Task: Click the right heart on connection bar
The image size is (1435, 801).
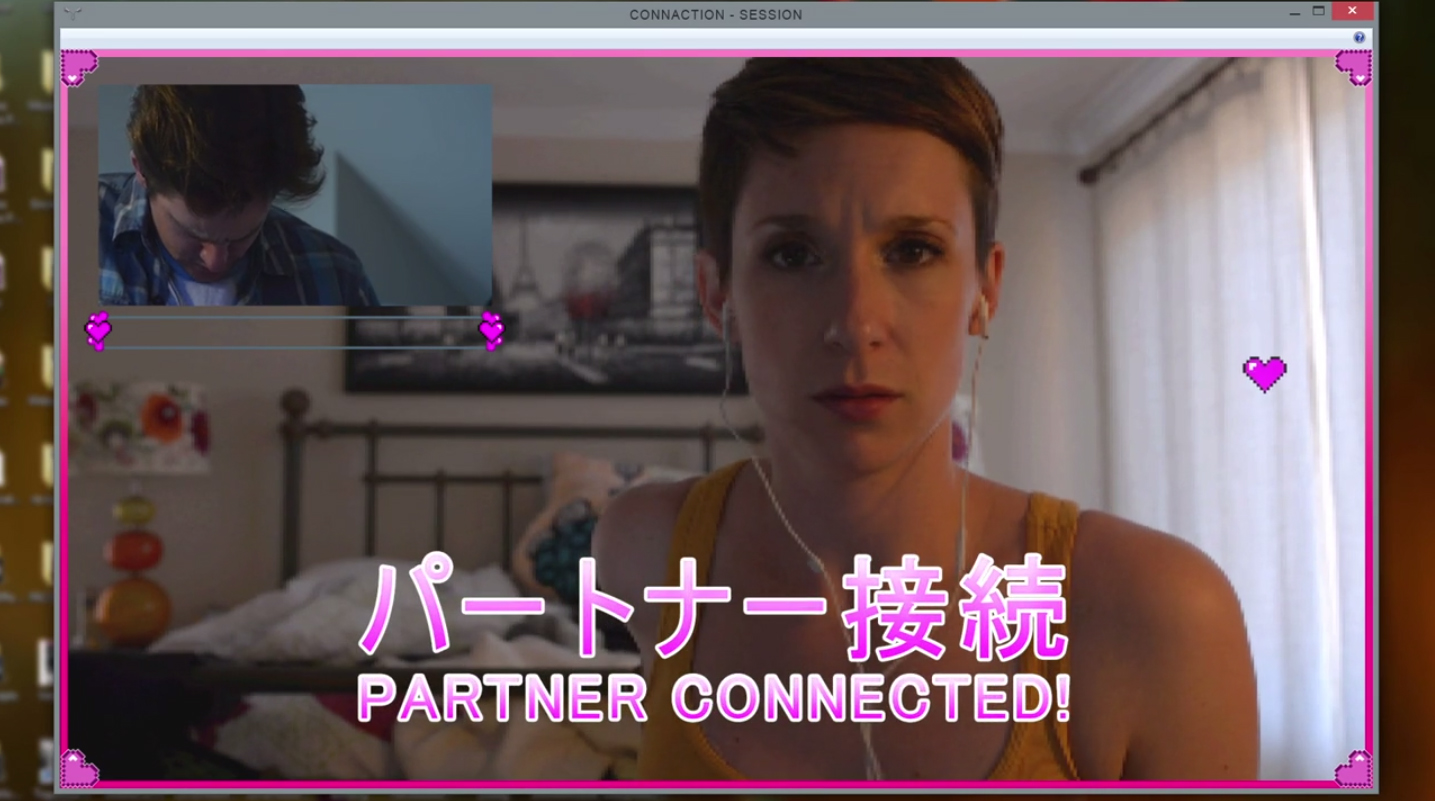Action: 491,331
